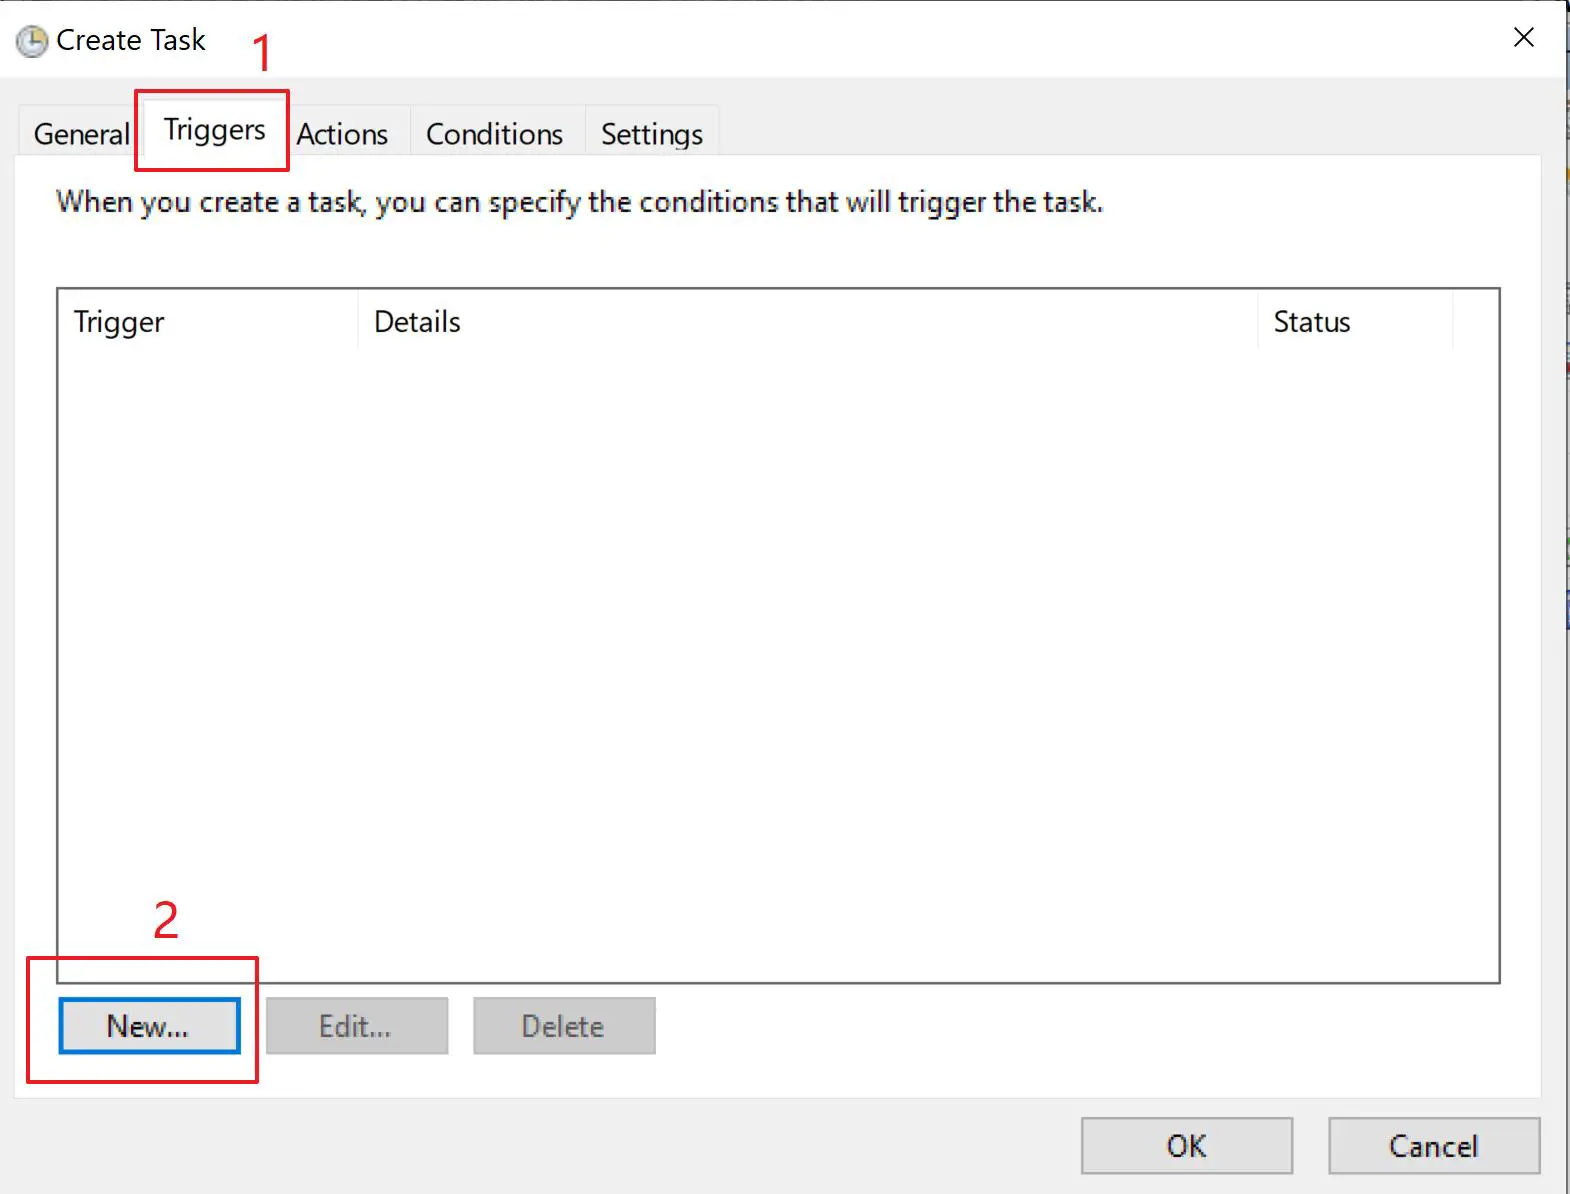Select the Triggers tab

(x=214, y=129)
